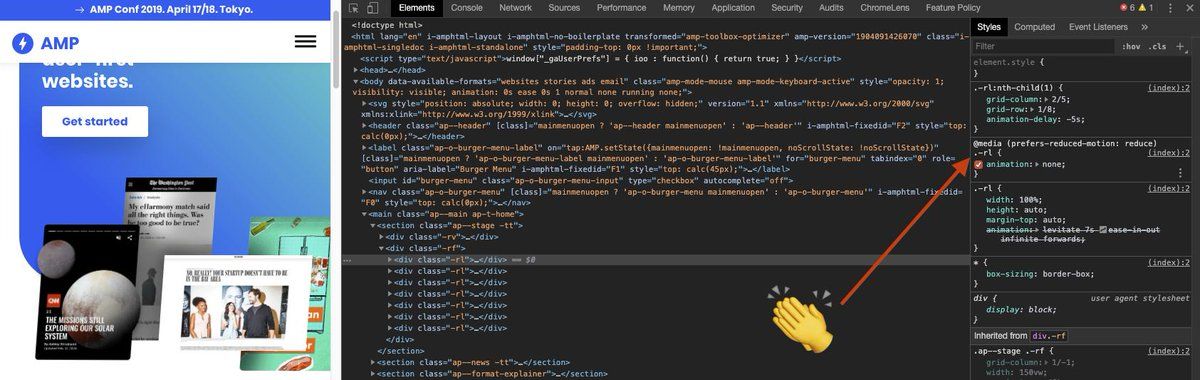Viewport: 1200px width, 380px height.
Task: Expand the div class -rv node
Action: [381, 236]
